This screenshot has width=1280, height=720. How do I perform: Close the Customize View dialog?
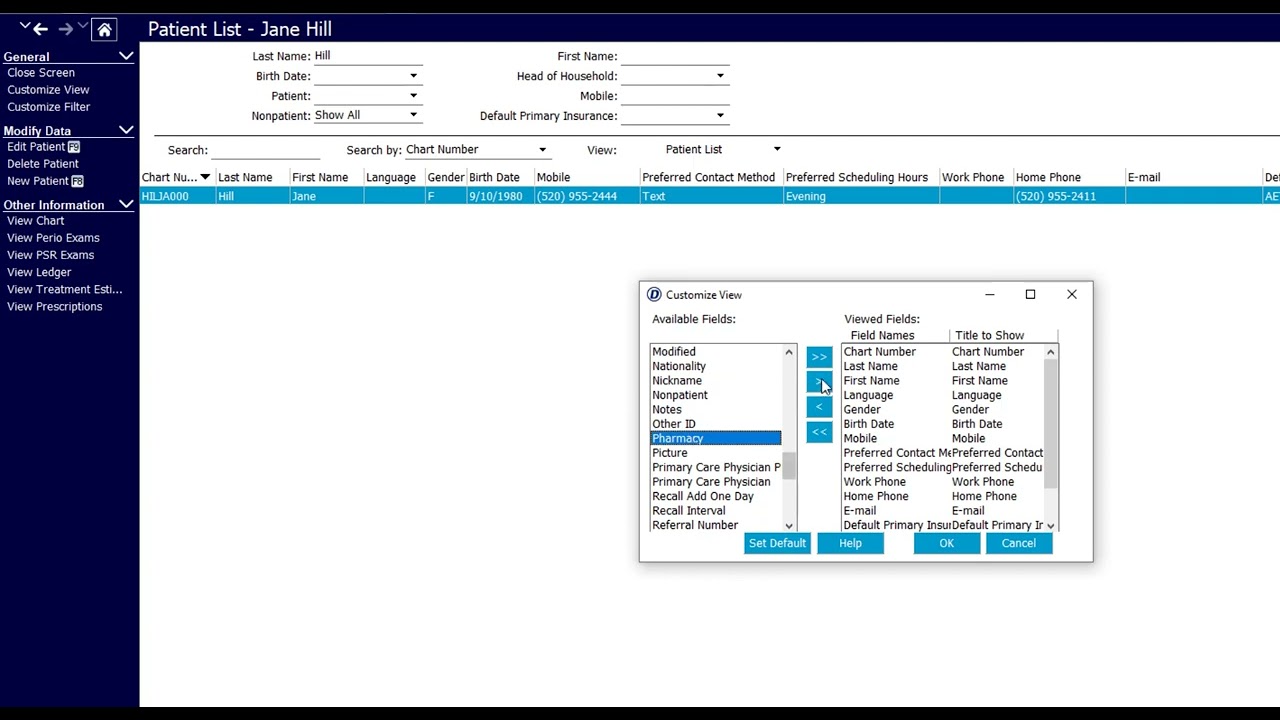click(1072, 294)
